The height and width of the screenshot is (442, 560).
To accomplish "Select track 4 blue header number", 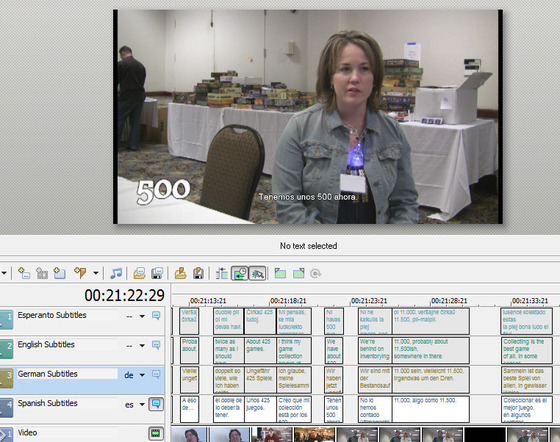I will pos(6,408).
